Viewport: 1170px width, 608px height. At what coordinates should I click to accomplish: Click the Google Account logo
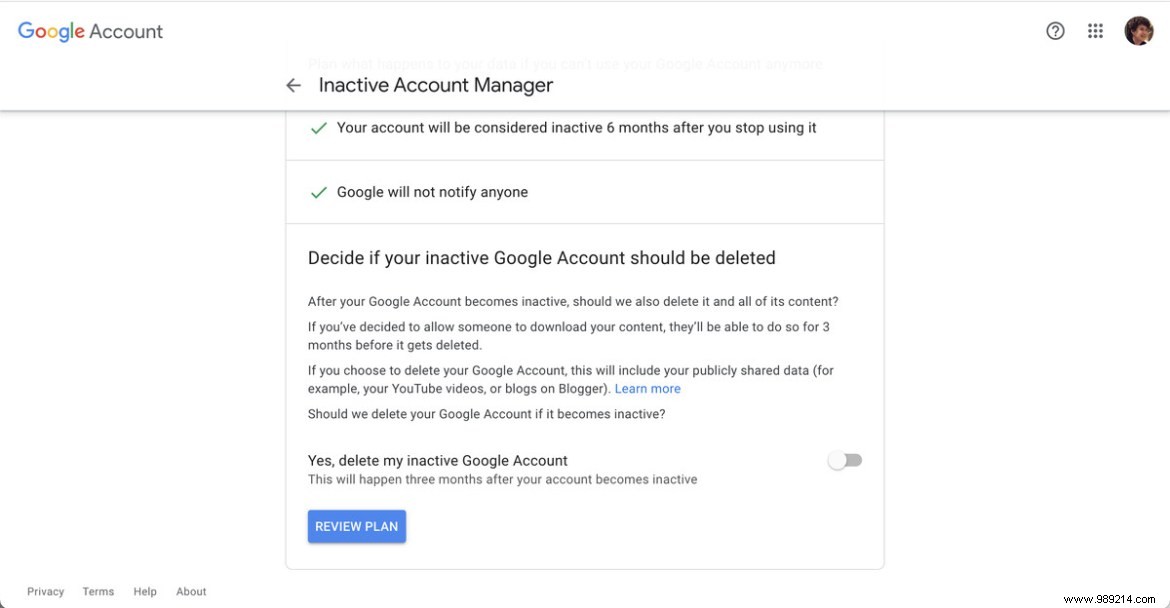click(89, 31)
